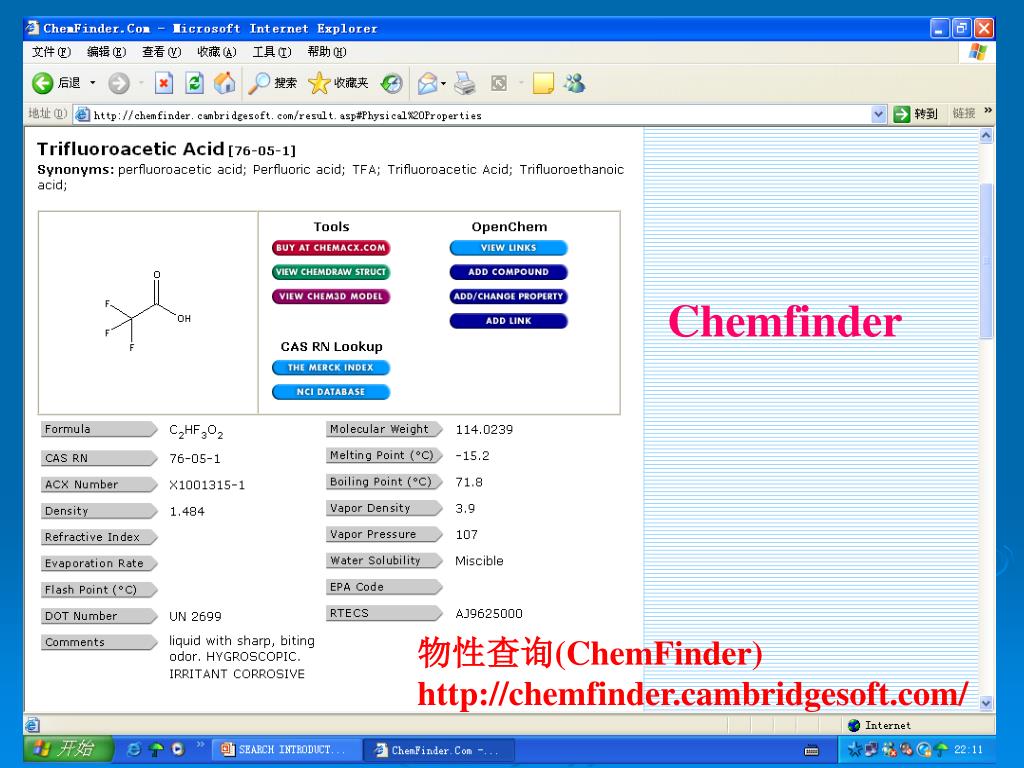Click the VIEW LINKS button
The image size is (1024, 768).
pos(509,248)
